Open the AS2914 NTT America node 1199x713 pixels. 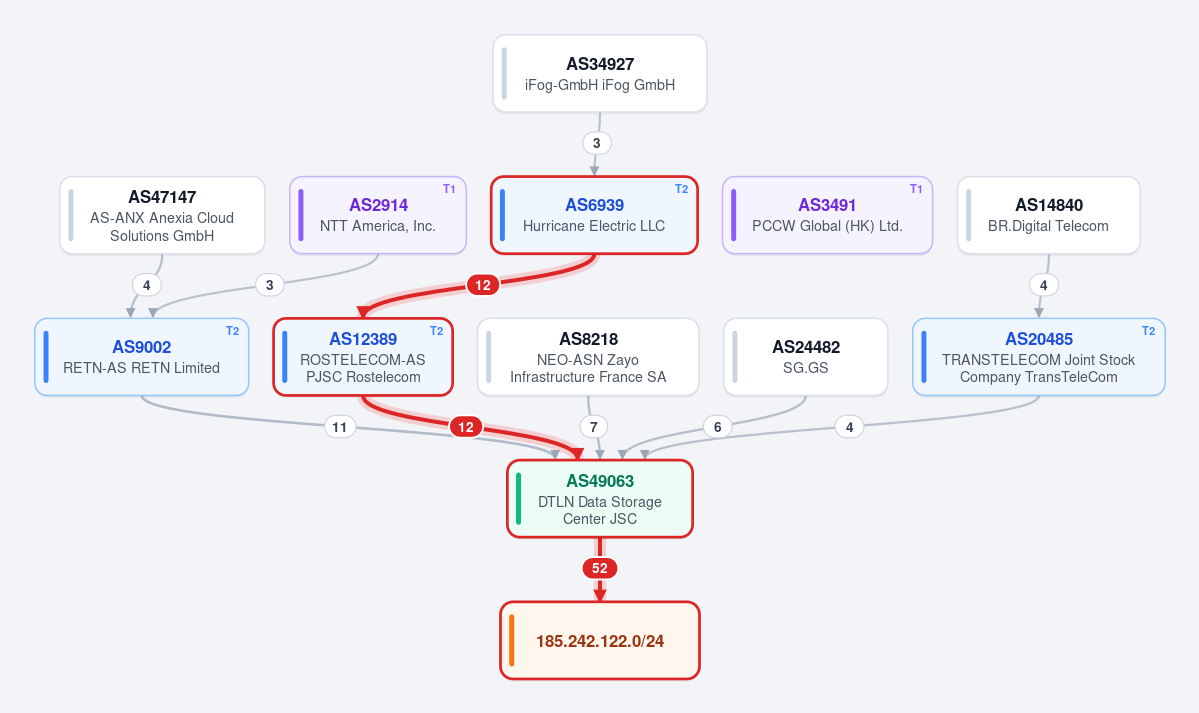click(378, 215)
